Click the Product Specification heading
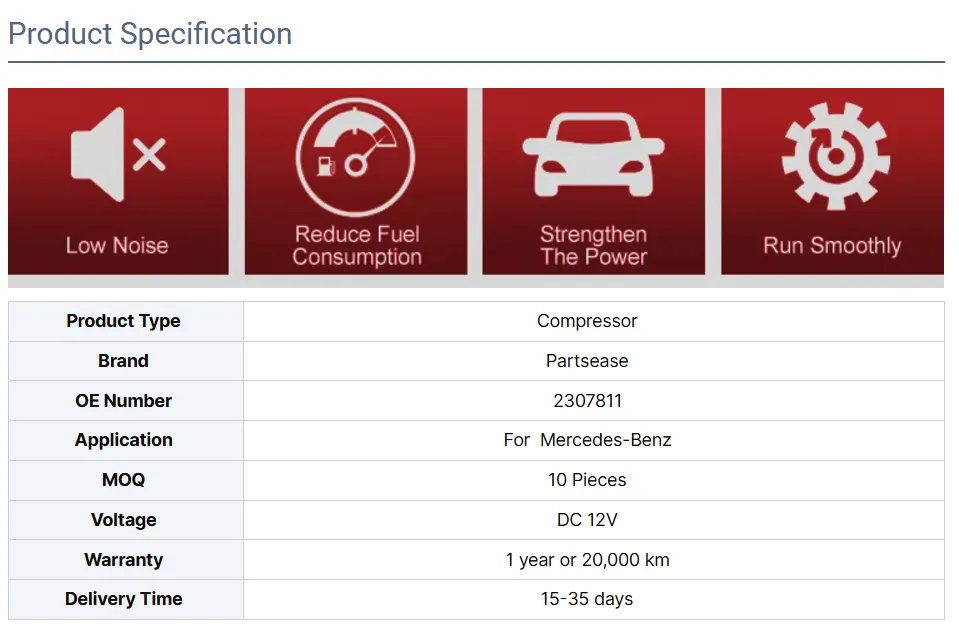 (x=150, y=34)
